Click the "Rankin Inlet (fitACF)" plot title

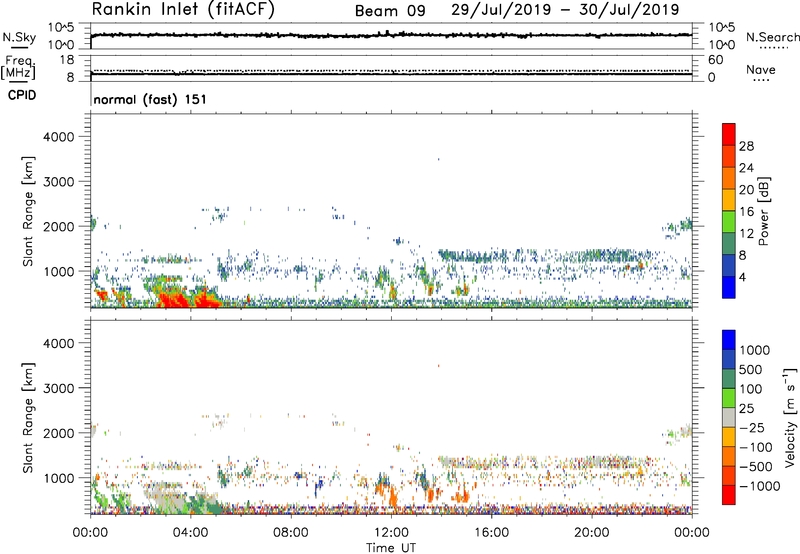(x=183, y=9)
